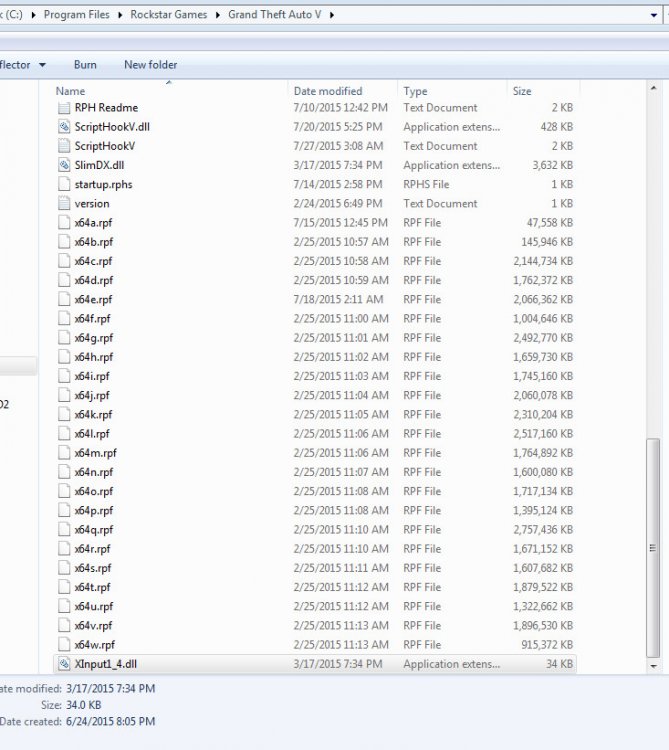
Task: Expand the arrow after Rockstar Games breadcrumb
Action: (x=218, y=15)
